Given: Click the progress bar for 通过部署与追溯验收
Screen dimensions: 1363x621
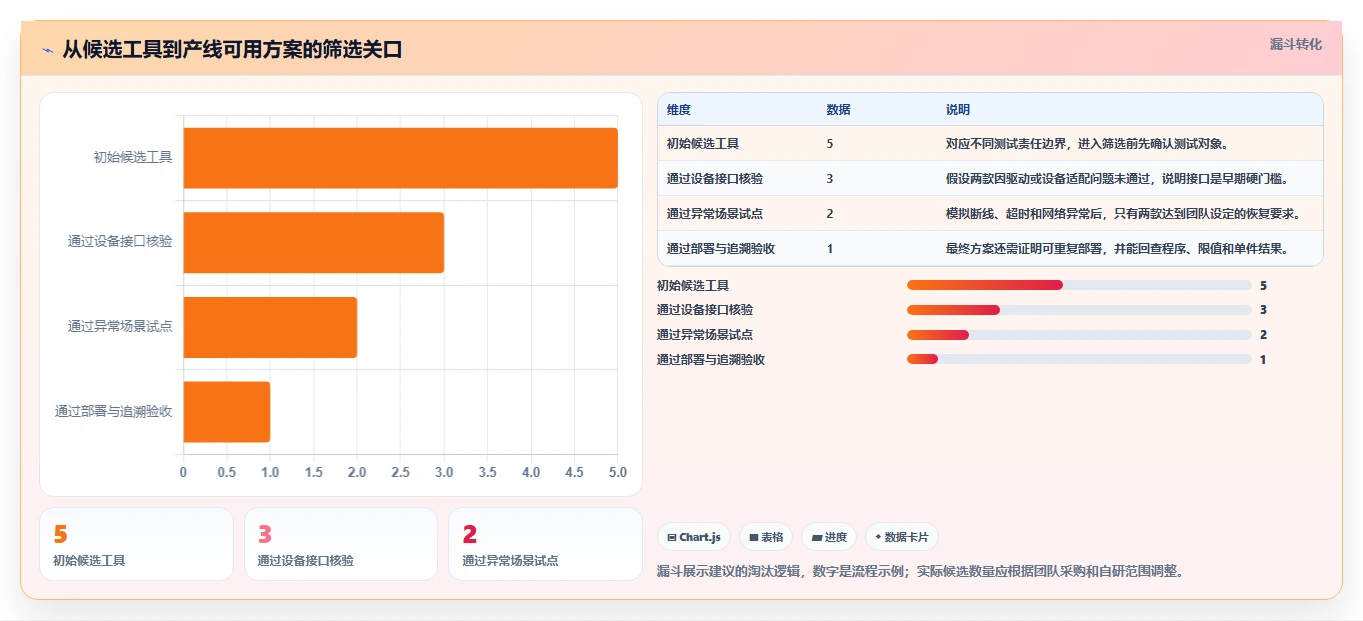Looking at the screenshot, I should click(1079, 359).
